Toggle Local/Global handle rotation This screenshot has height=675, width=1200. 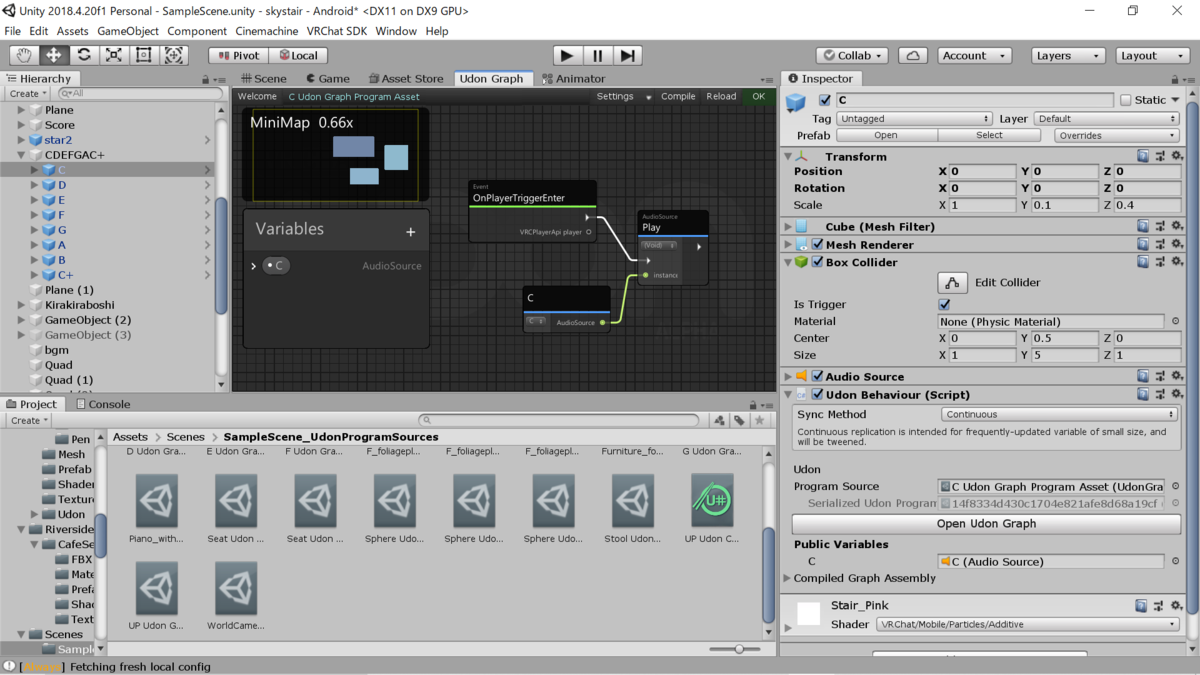click(x=297, y=56)
